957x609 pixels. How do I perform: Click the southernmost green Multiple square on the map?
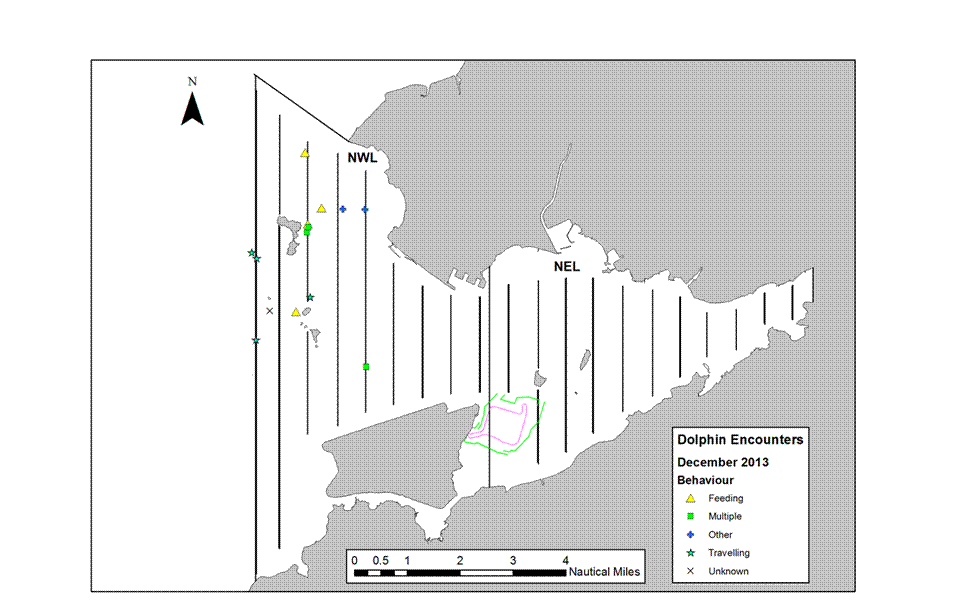click(366, 367)
